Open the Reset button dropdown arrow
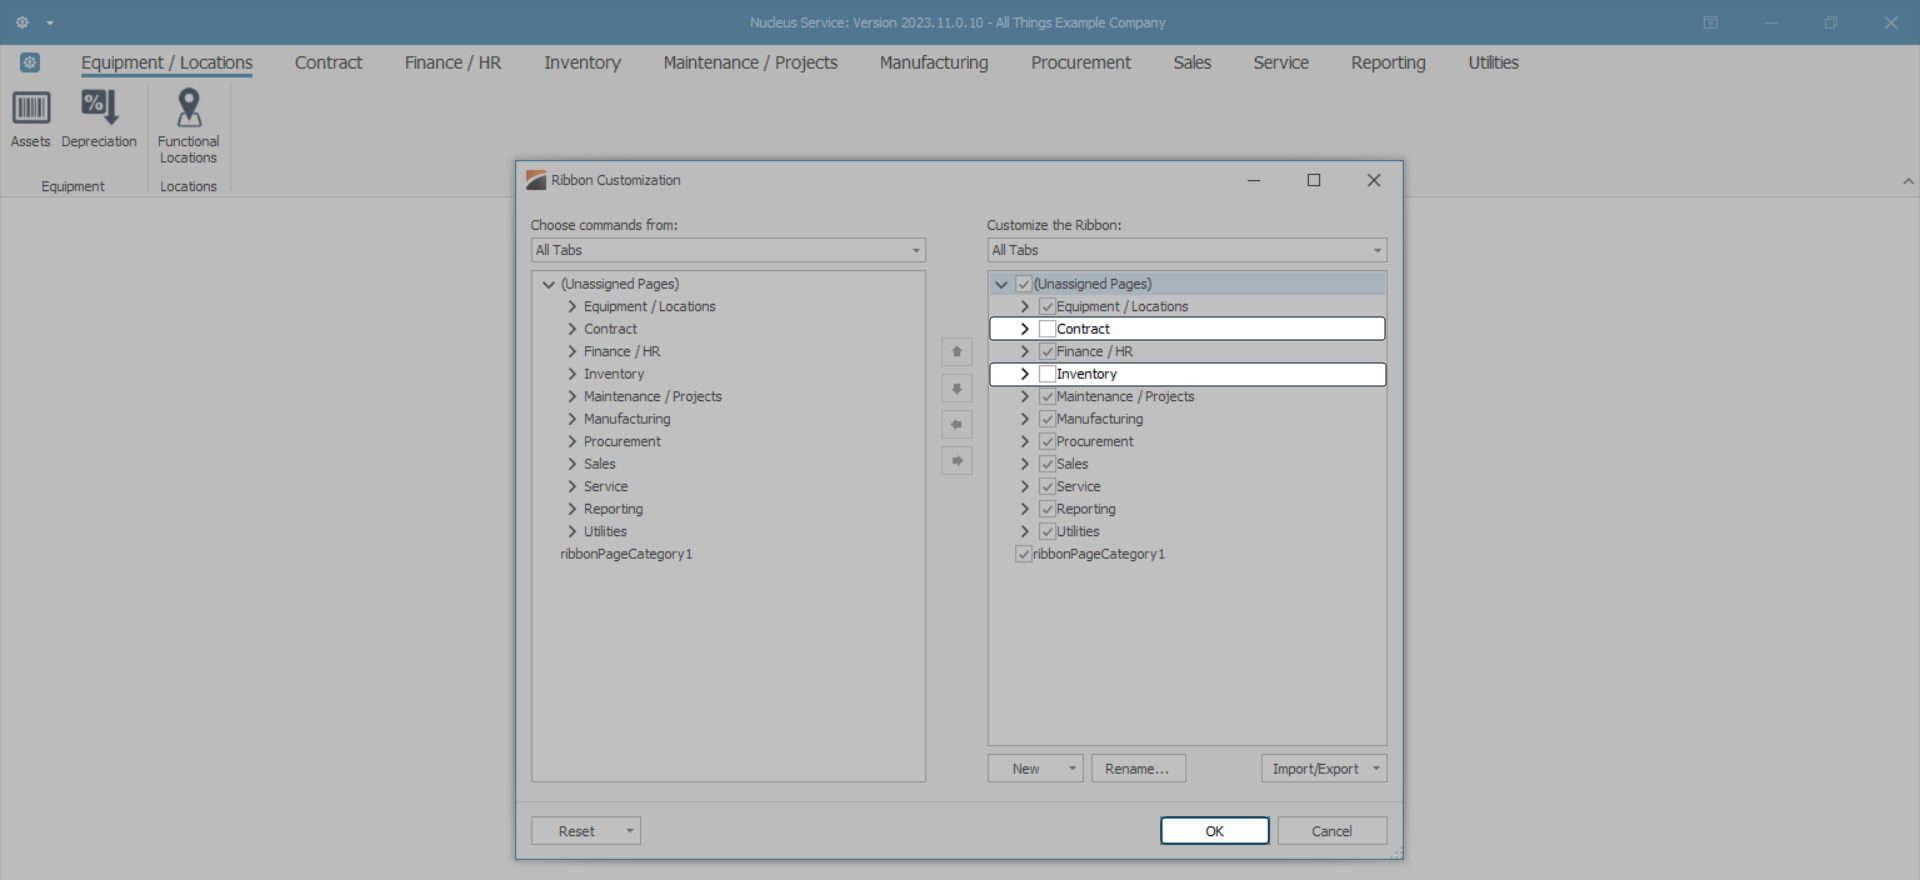Image resolution: width=1920 pixels, height=880 pixels. [630, 831]
